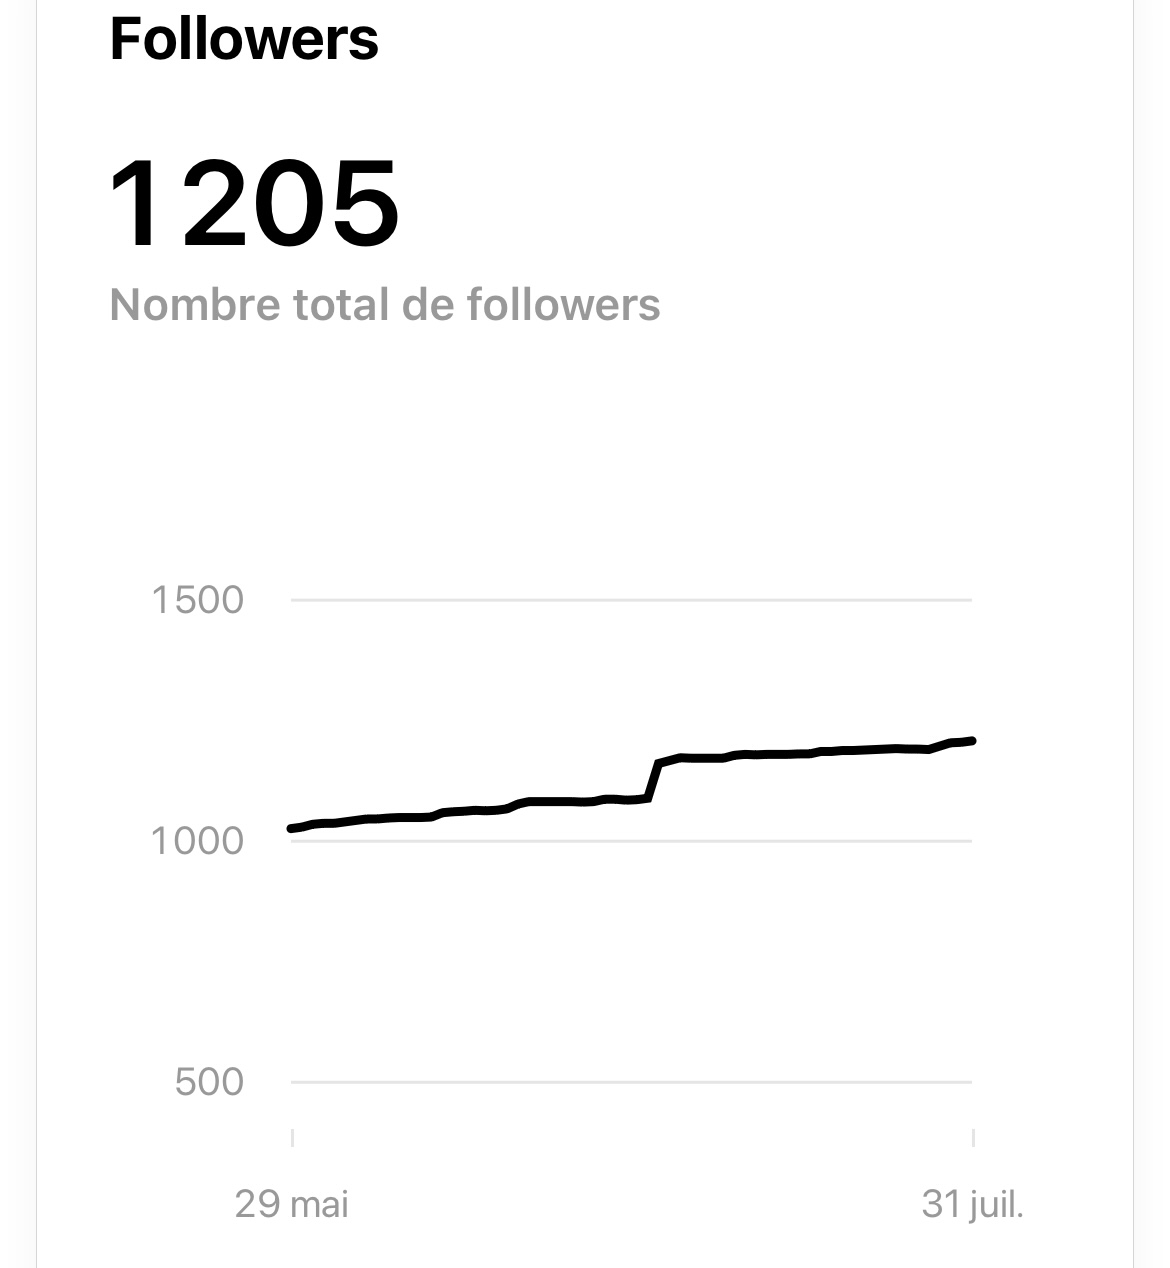Select the starting point of the followers line
Viewport: 1170px width, 1268px height.
tap(291, 828)
